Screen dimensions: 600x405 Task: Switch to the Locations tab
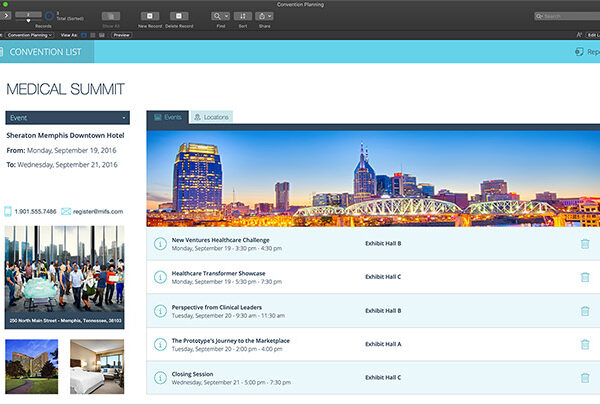[x=211, y=117]
